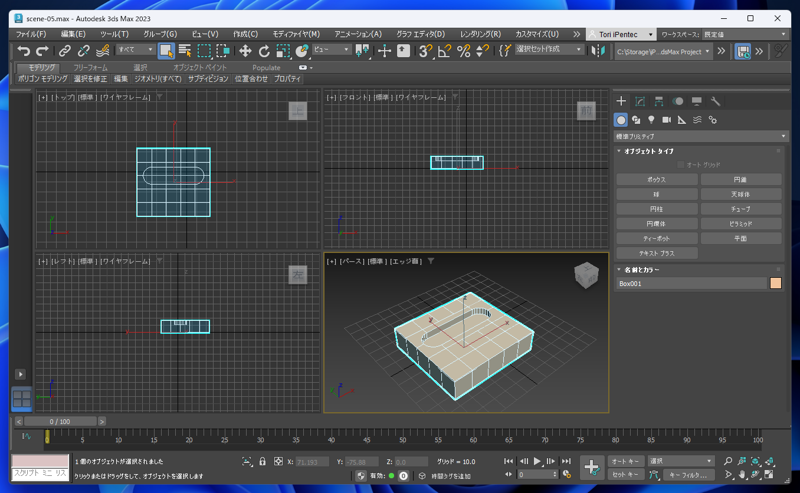Select the Cameras creation category icon
Screen dimensions: 800x493
pos(666,120)
